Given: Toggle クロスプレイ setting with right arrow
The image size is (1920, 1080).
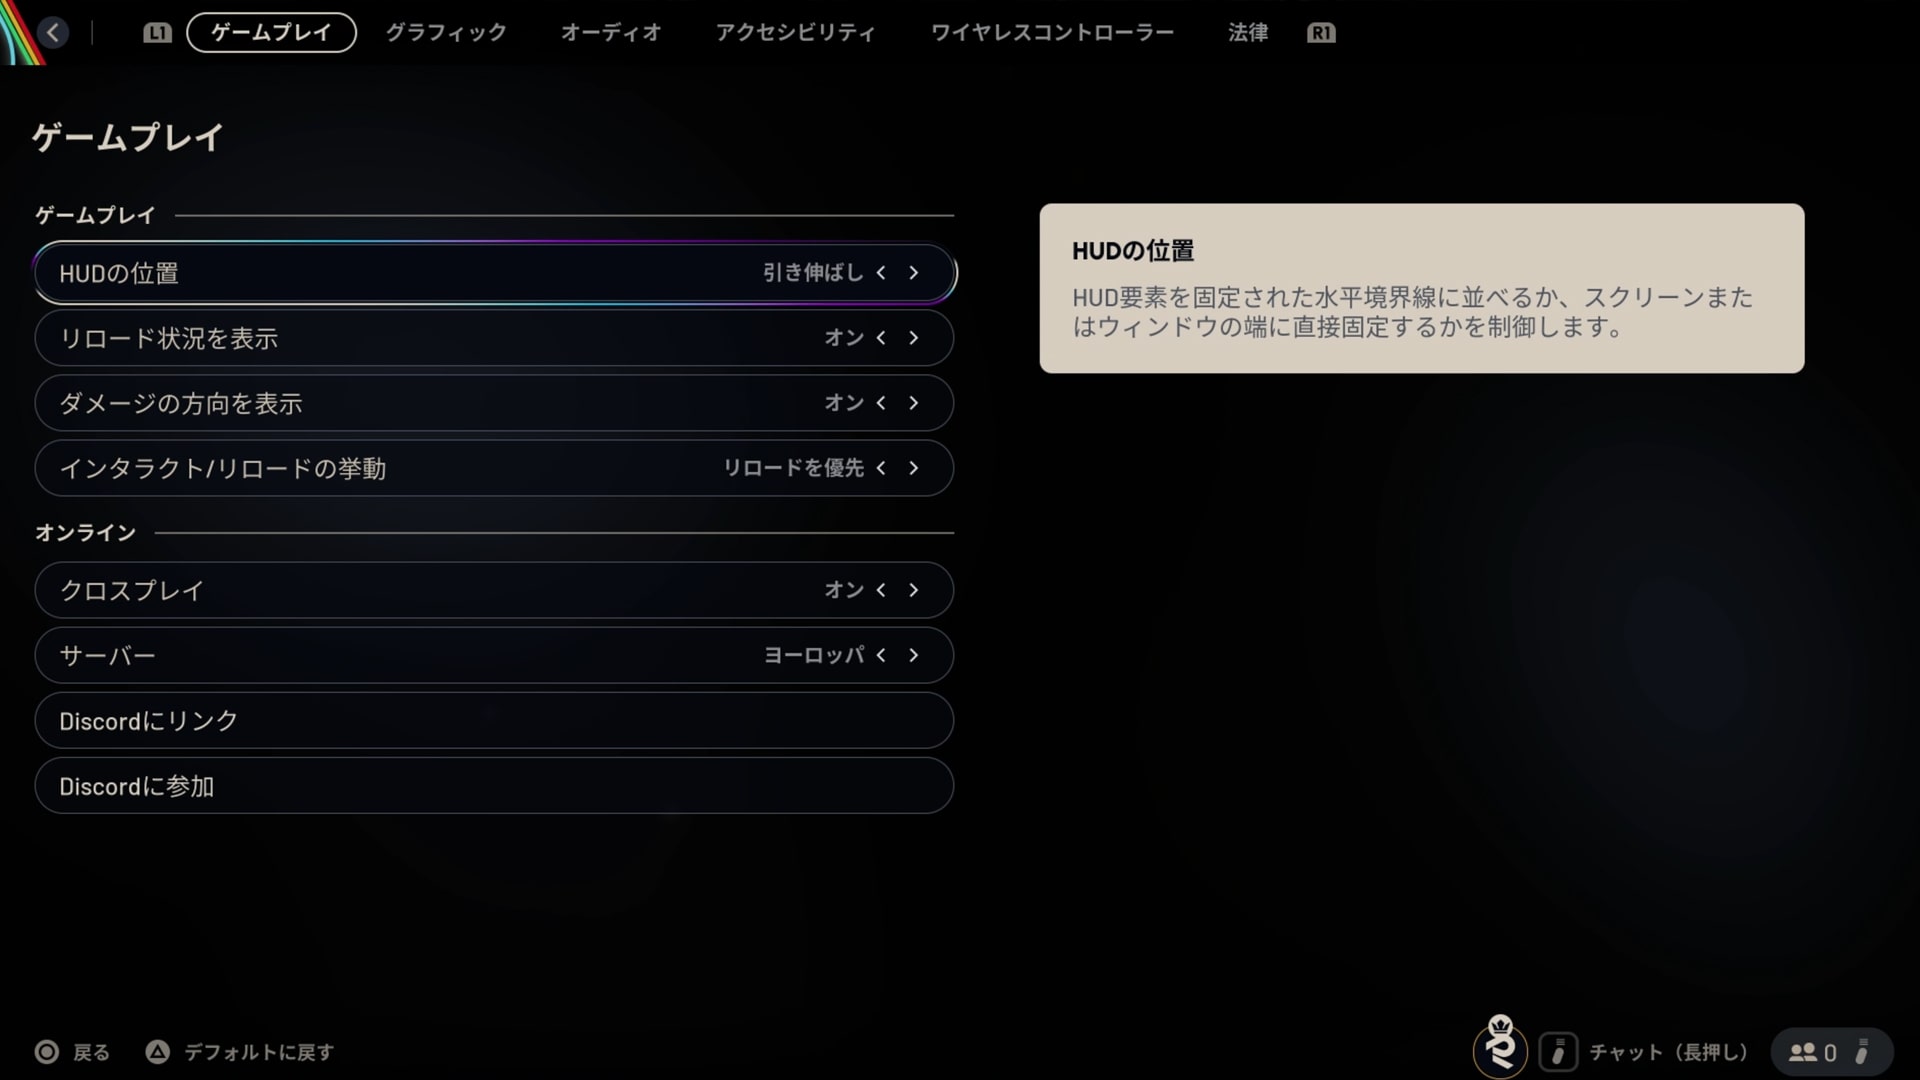Looking at the screenshot, I should (x=913, y=590).
